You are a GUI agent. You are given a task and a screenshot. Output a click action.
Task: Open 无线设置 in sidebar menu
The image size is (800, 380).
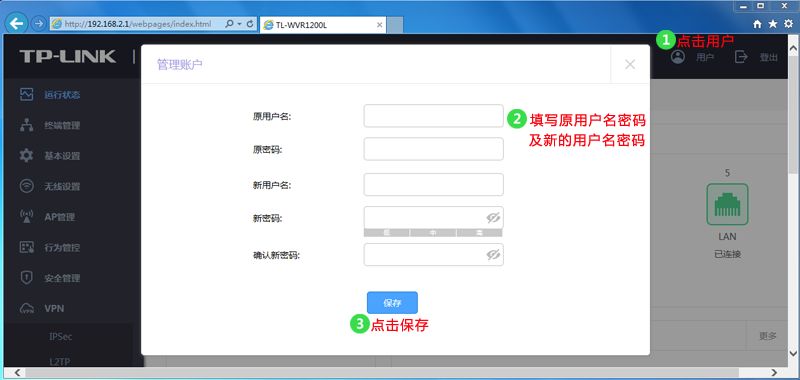pyautogui.click(x=62, y=187)
